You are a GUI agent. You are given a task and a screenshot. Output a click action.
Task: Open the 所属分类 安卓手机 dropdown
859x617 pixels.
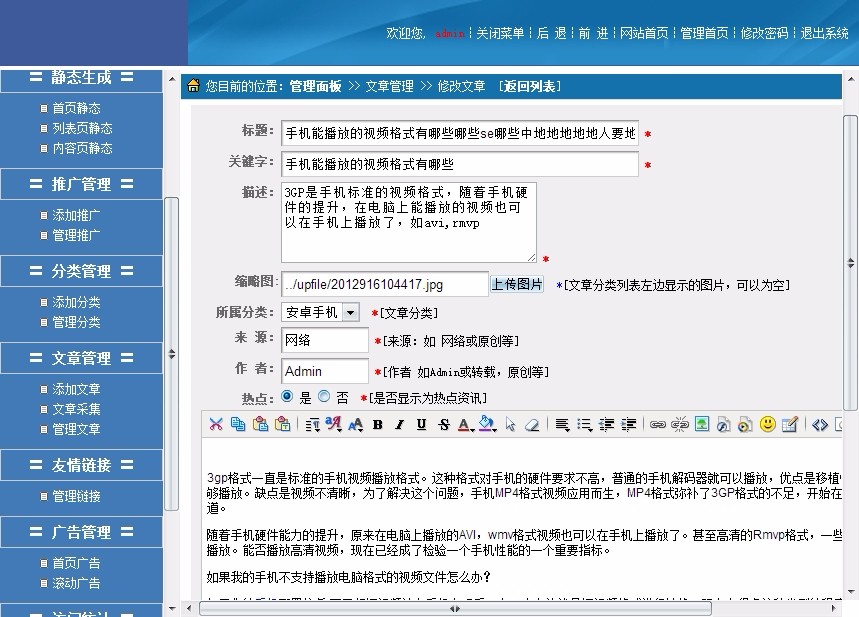point(320,312)
